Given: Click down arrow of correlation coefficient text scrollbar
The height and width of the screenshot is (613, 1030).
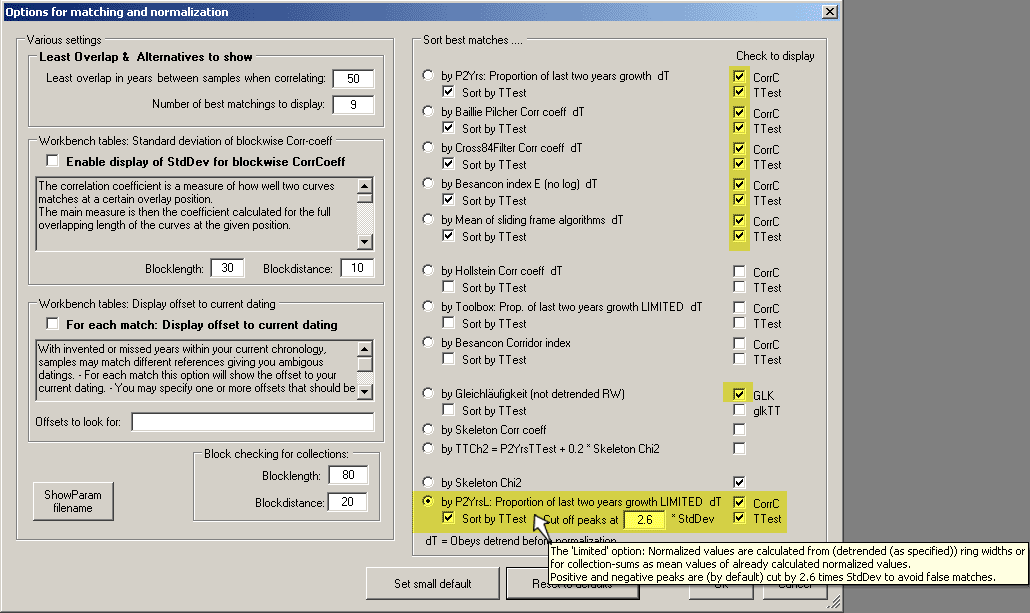Looking at the screenshot, I should click(365, 242).
